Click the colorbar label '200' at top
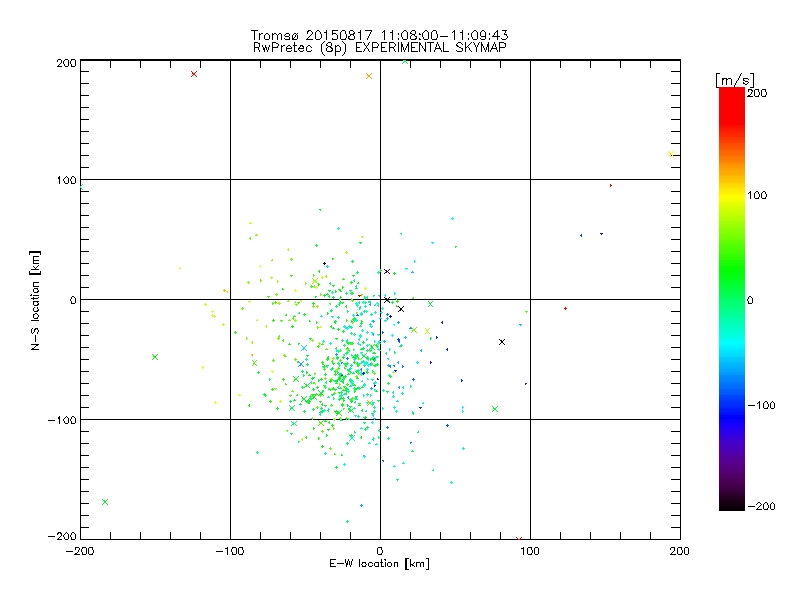 pyautogui.click(x=757, y=93)
